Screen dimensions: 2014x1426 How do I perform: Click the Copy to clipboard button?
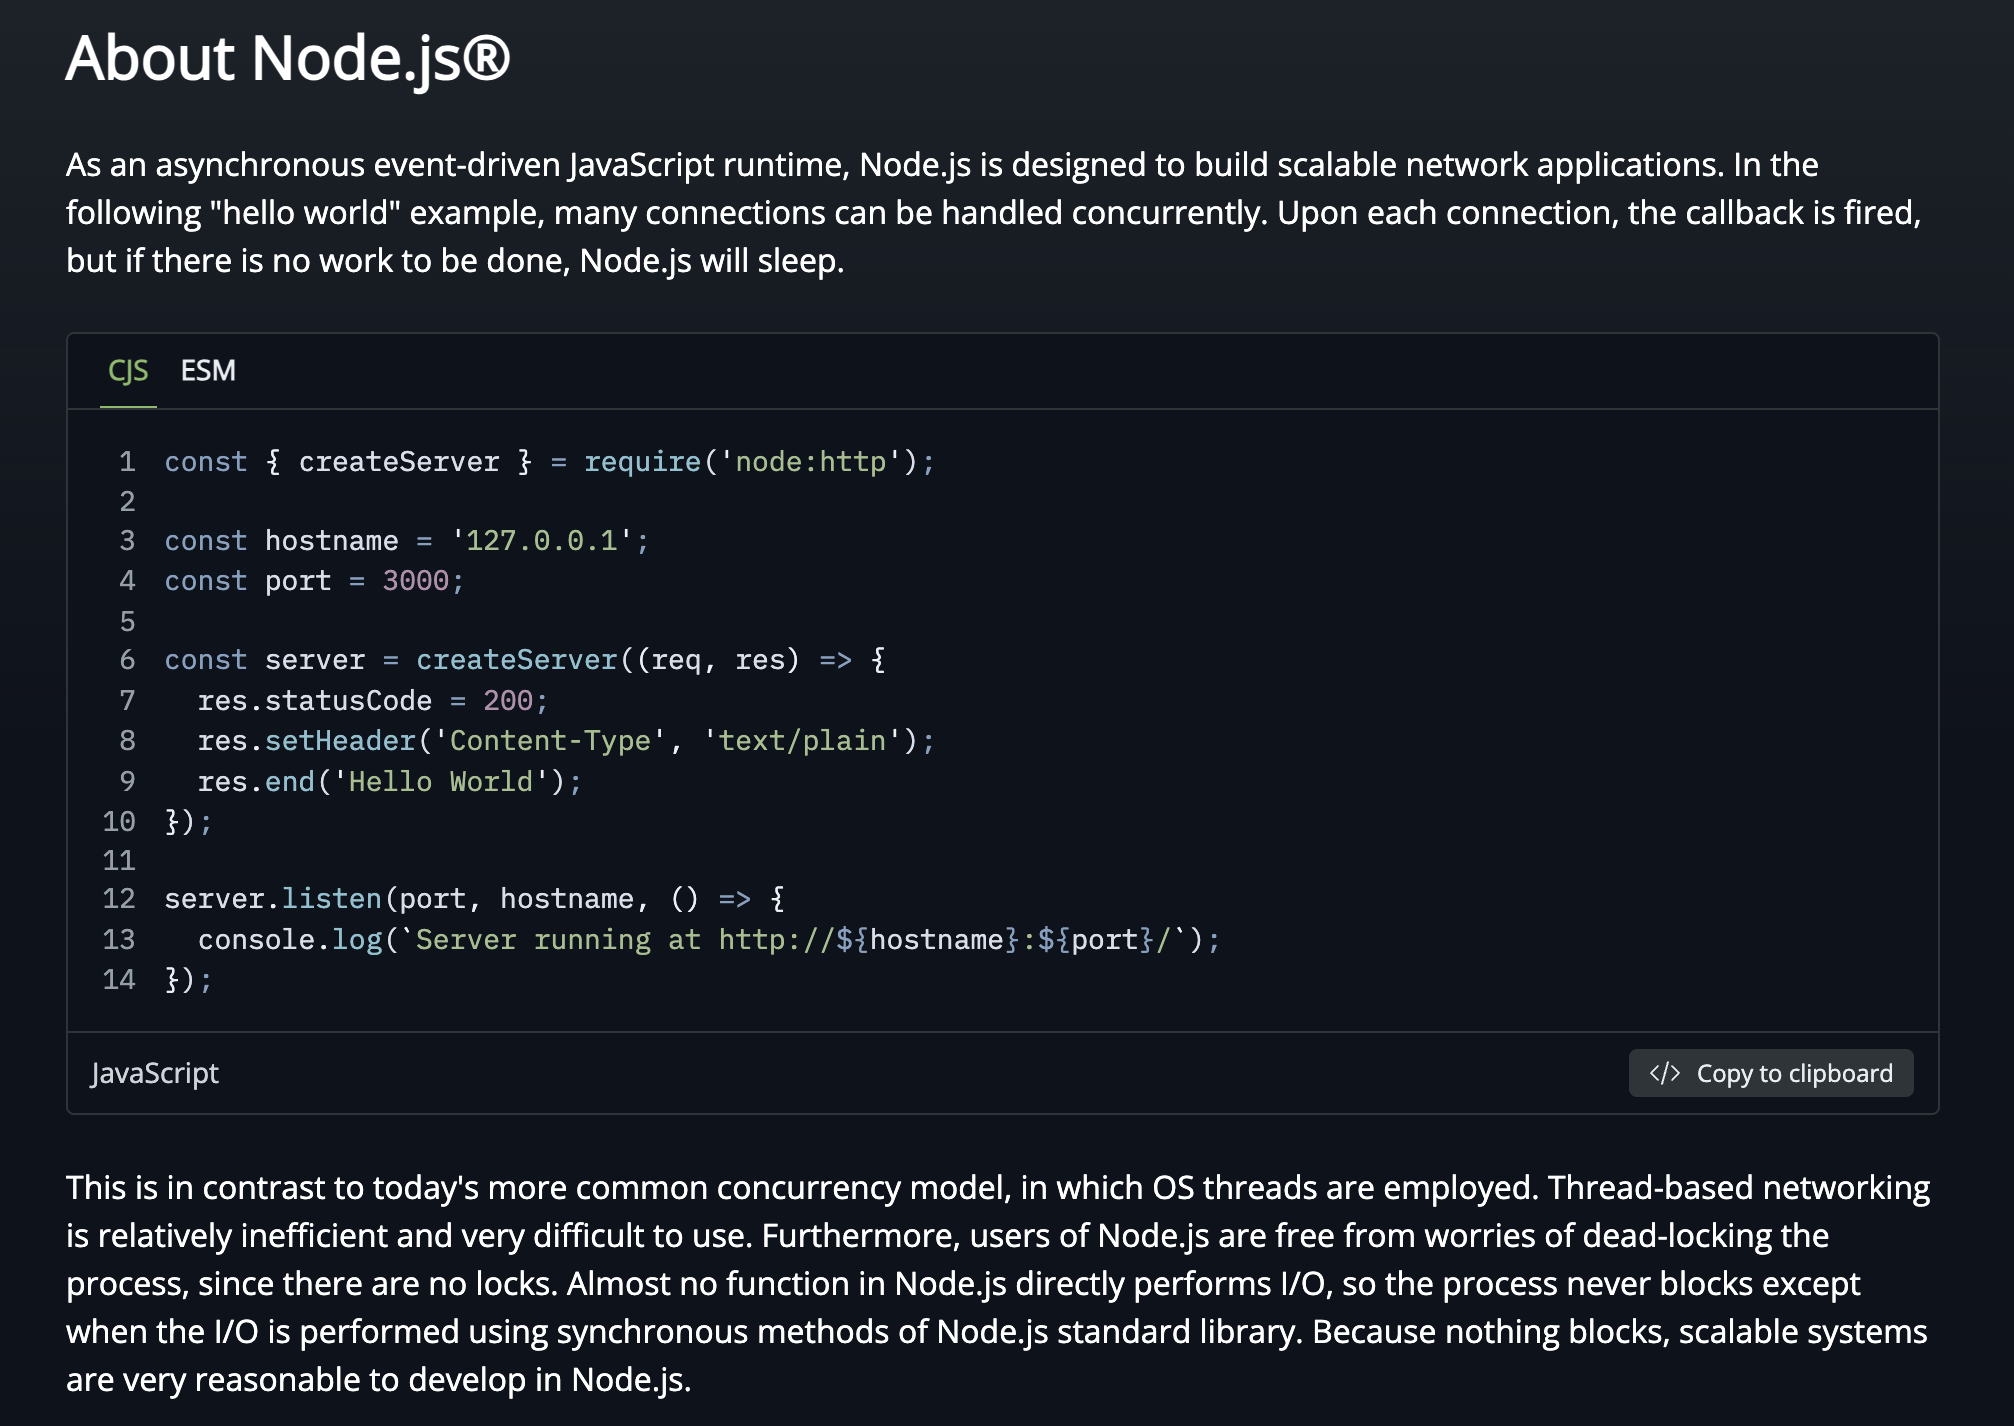[x=1771, y=1073]
